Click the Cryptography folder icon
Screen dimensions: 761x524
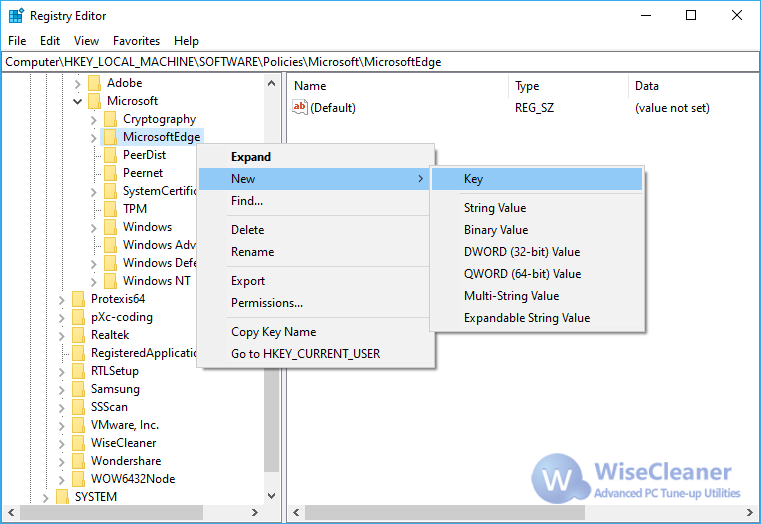(110, 119)
